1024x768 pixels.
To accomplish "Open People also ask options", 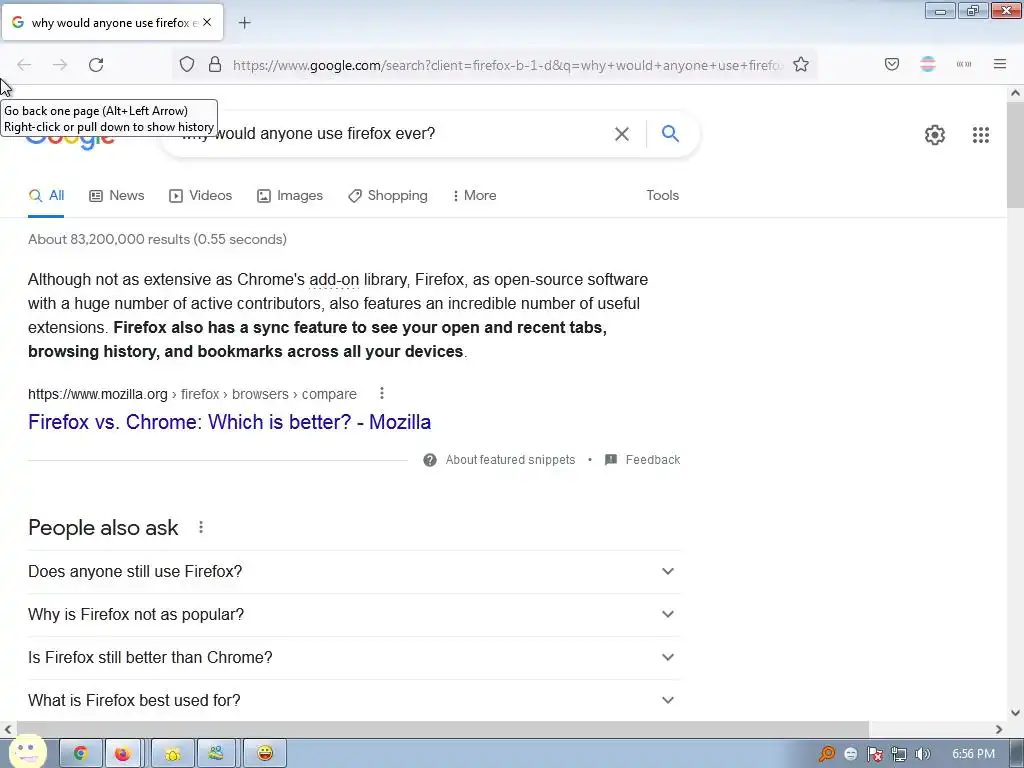I will tap(201, 527).
